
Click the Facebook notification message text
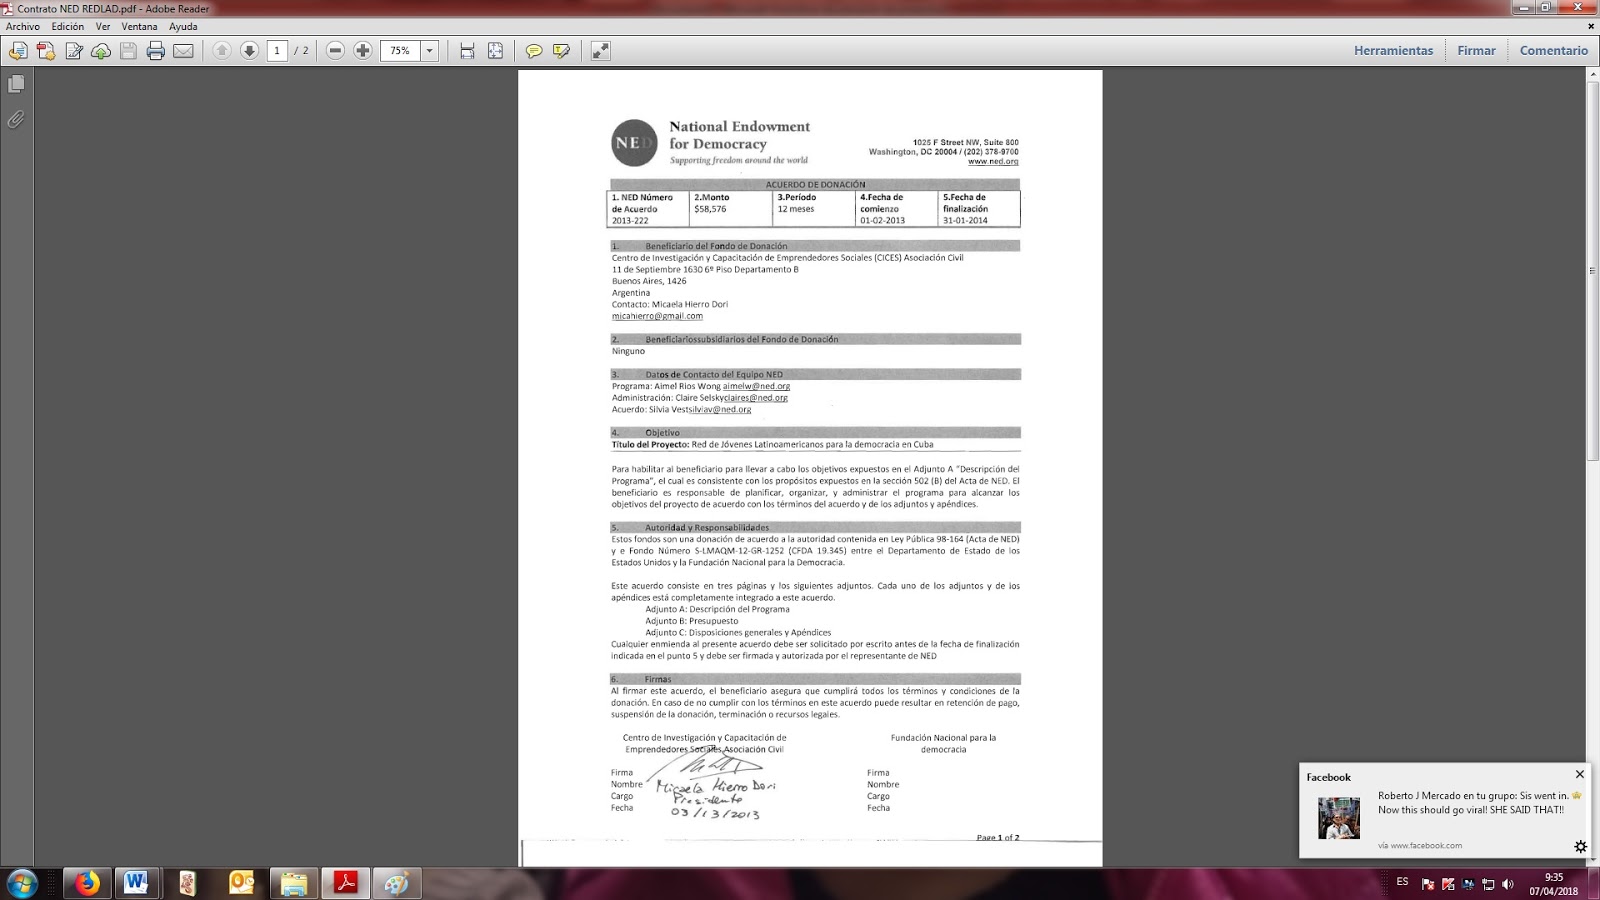point(1479,803)
